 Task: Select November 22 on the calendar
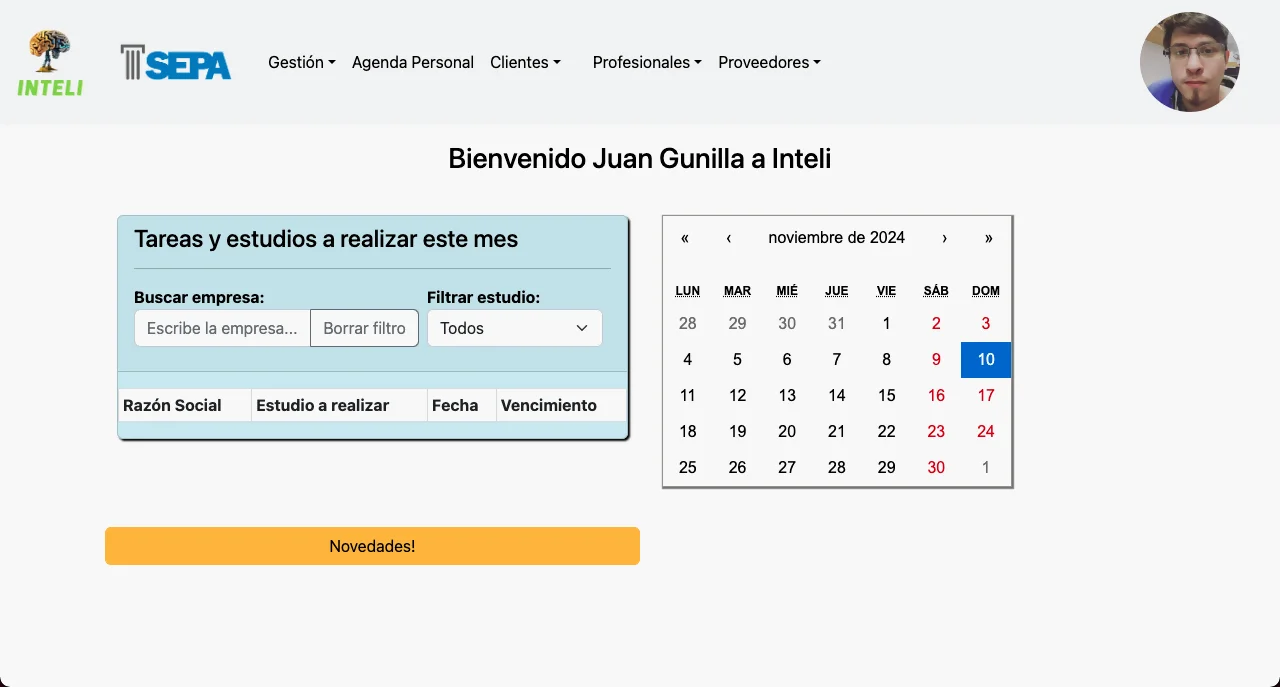click(x=886, y=432)
